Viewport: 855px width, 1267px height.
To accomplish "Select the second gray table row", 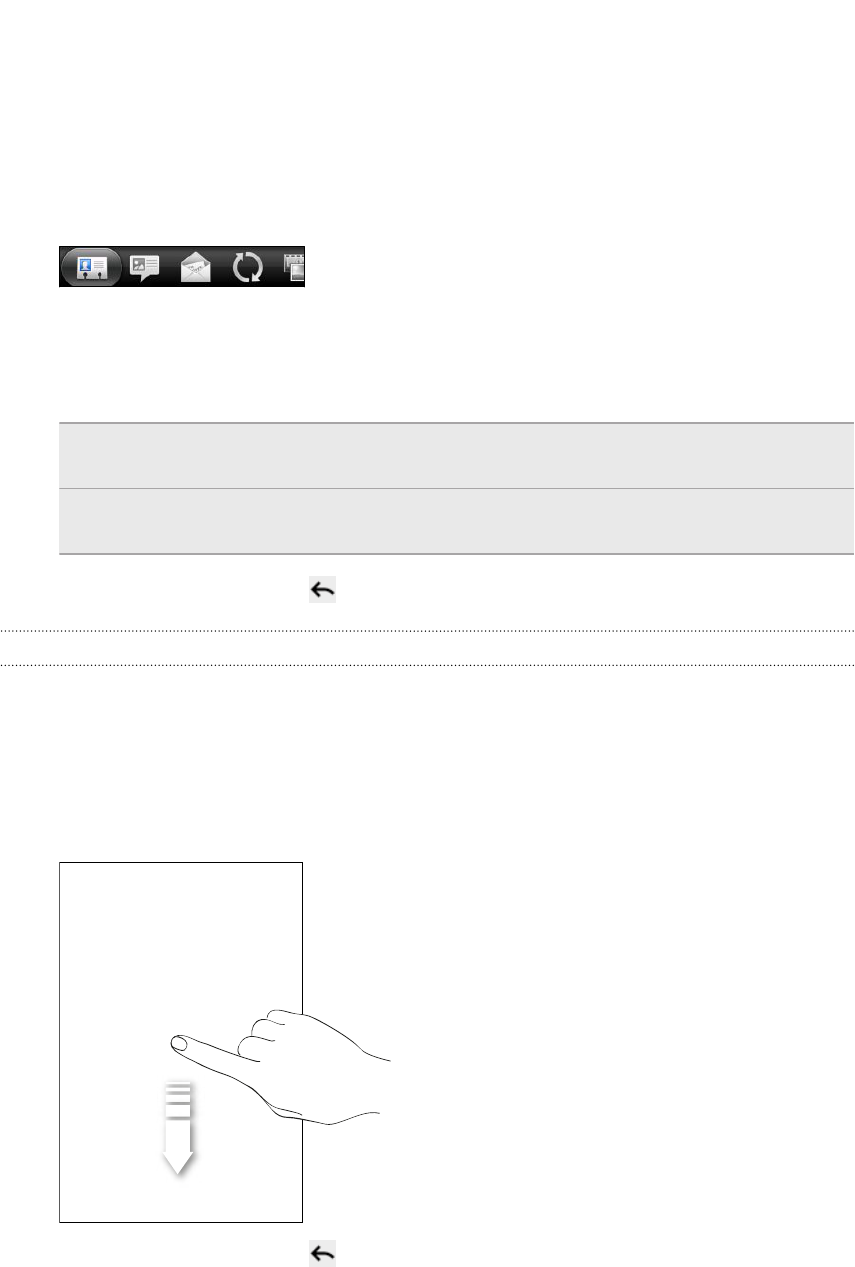I will pyautogui.click(x=456, y=521).
